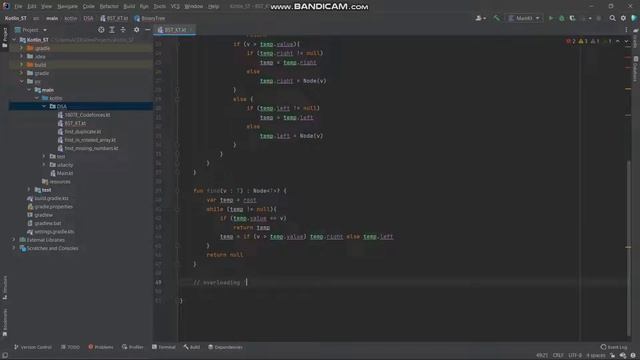Open the TODO tool window
The width and height of the screenshot is (640, 360).
click(70, 347)
